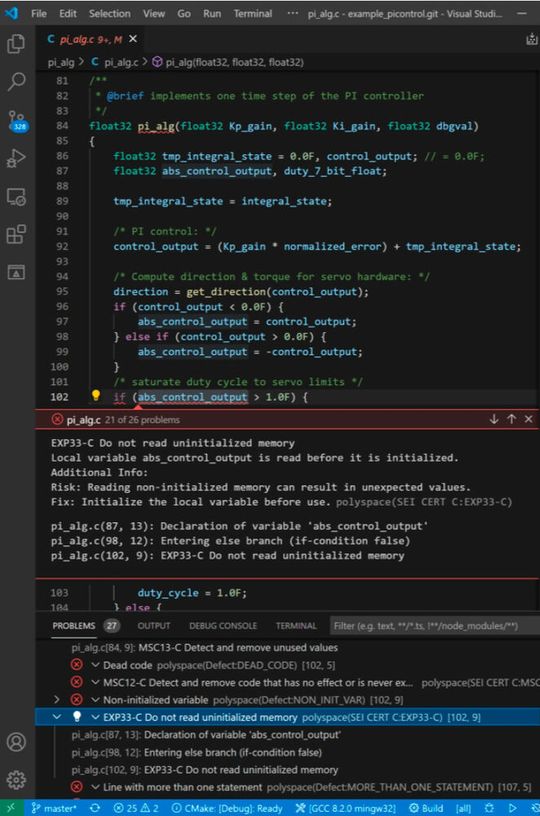540x816 pixels.
Task: Click the synchronize changes icon in status bar
Action: coord(95,808)
